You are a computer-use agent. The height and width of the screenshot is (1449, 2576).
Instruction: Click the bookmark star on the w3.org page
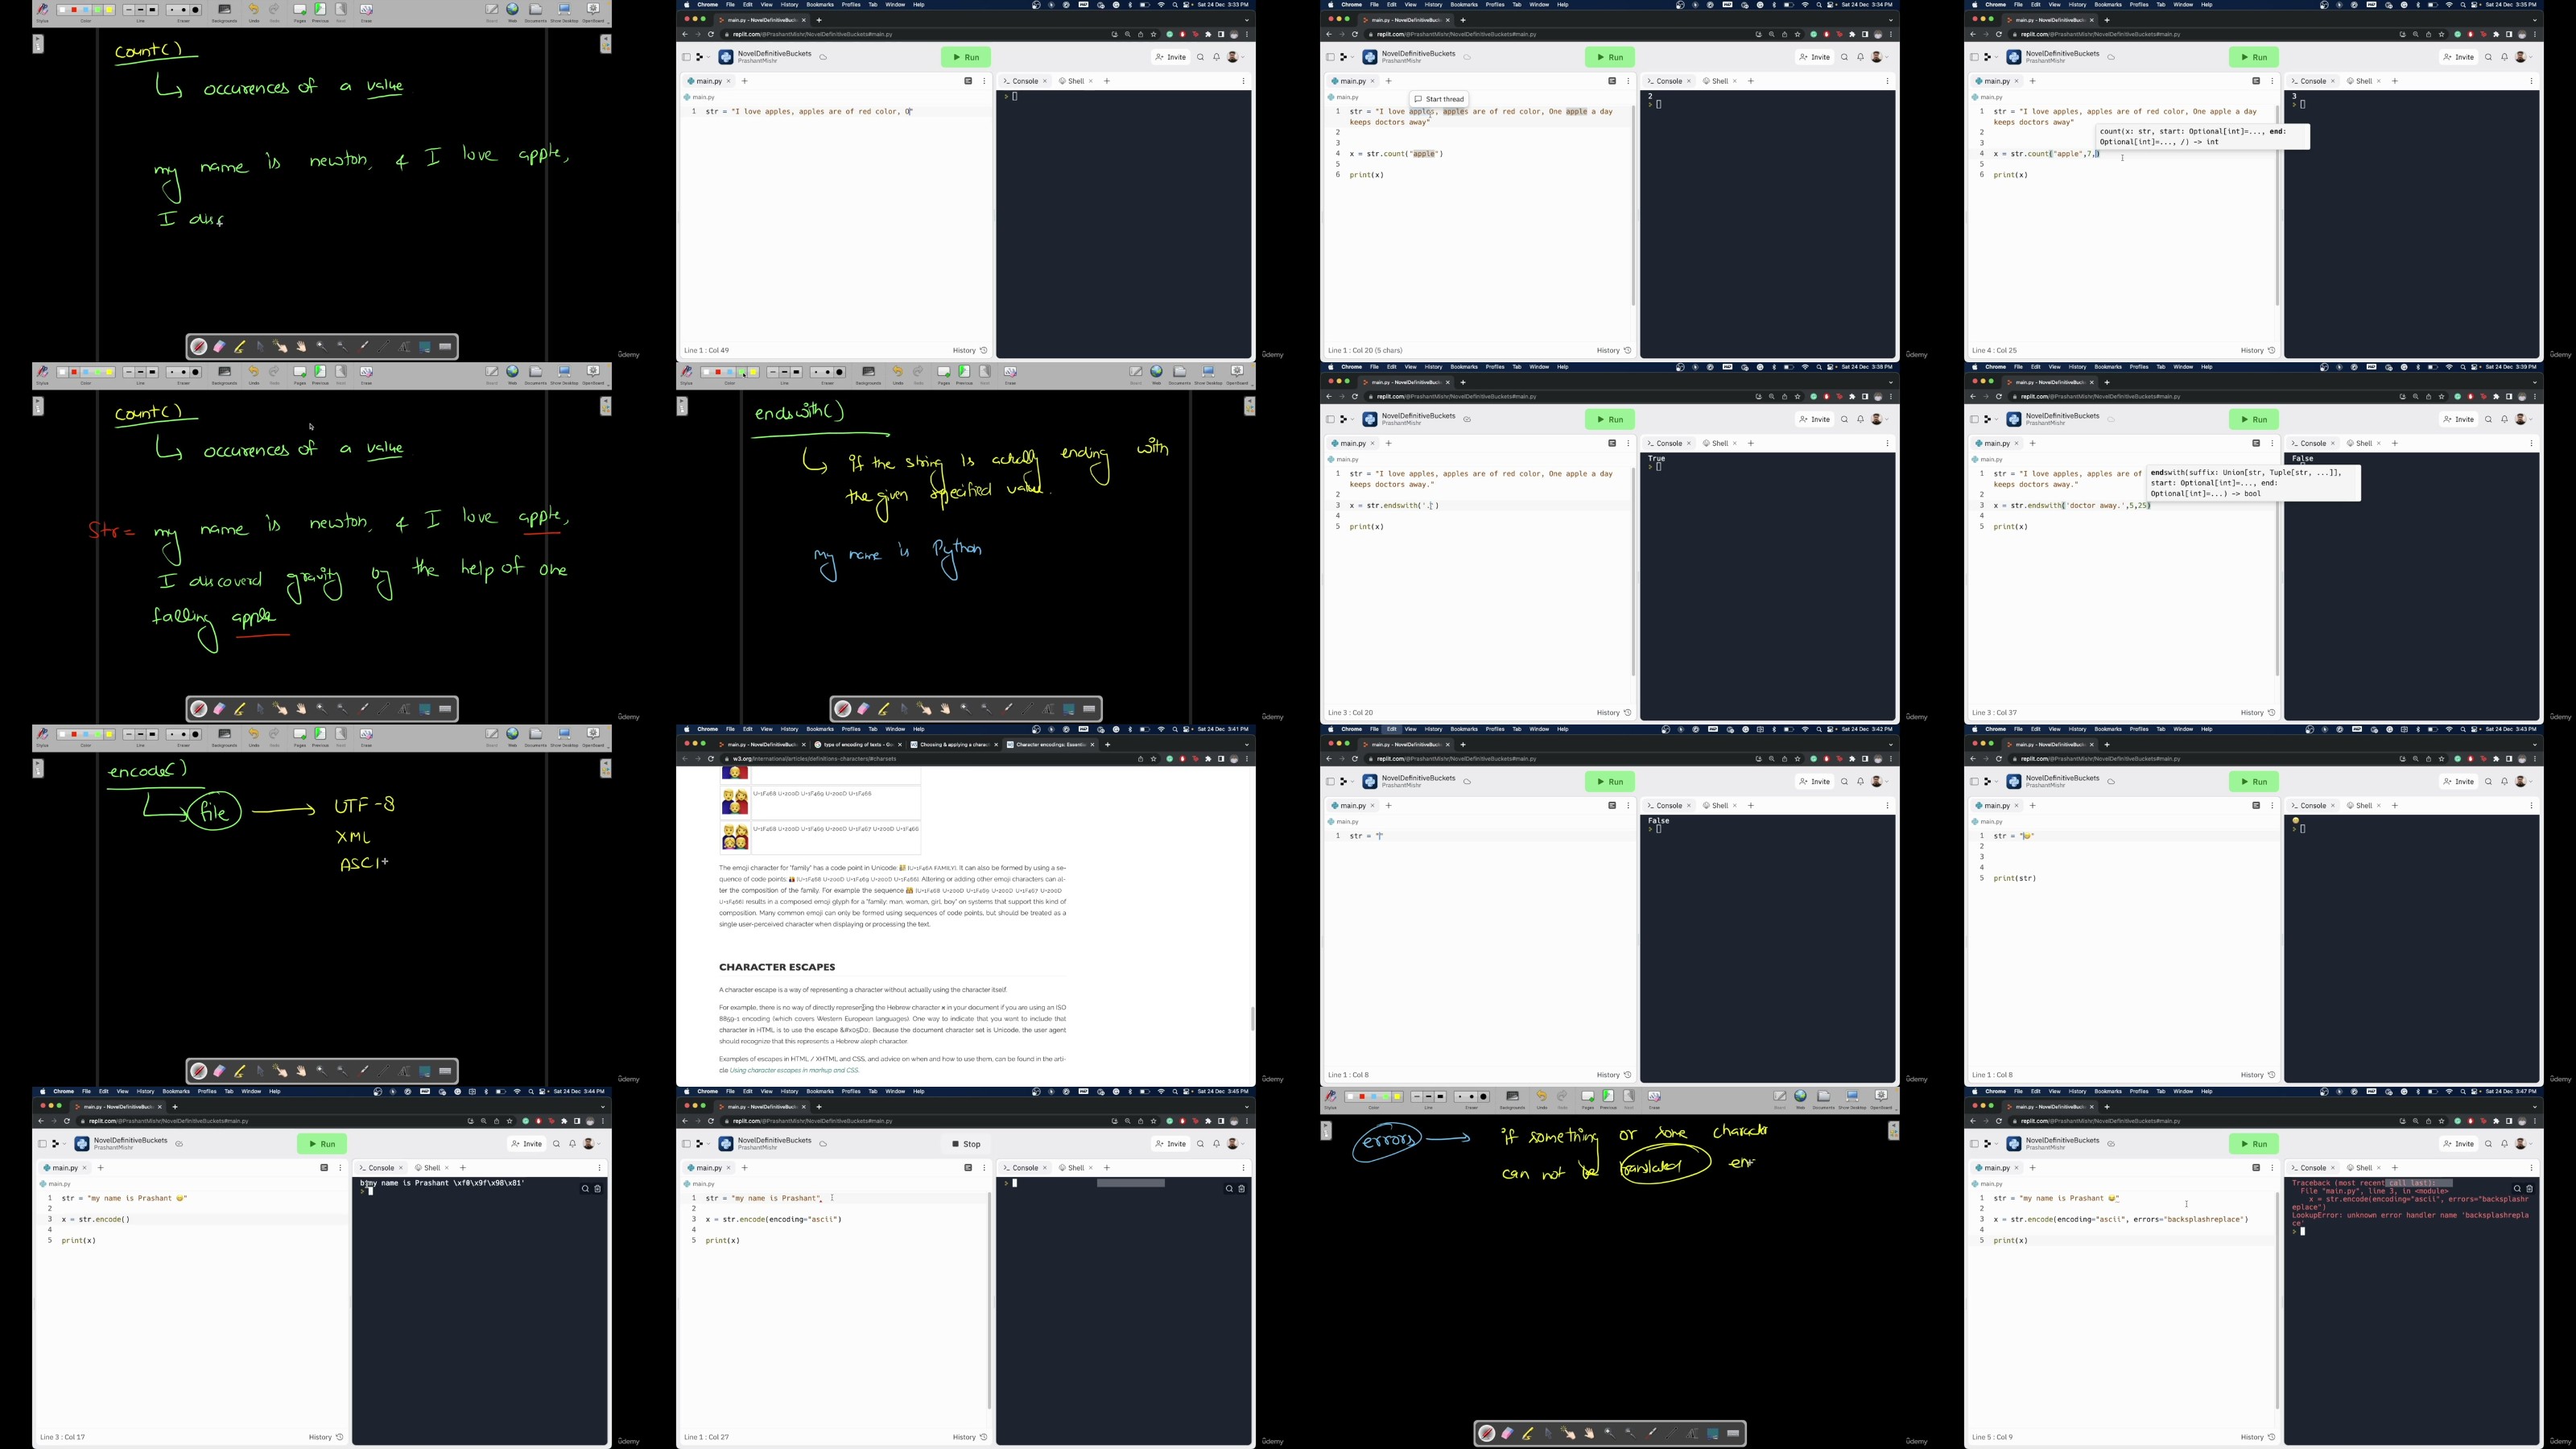coord(1153,759)
